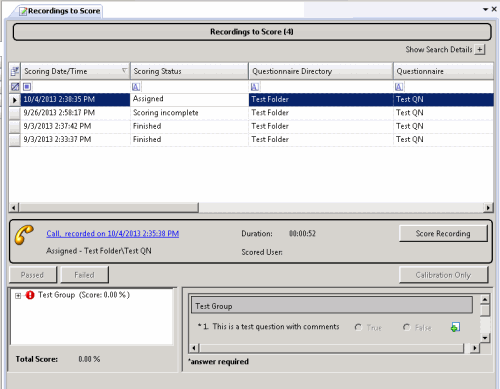Click the Recordings to Score (4) header bar
The width and height of the screenshot is (500, 389).
pyautogui.click(x=252, y=32)
